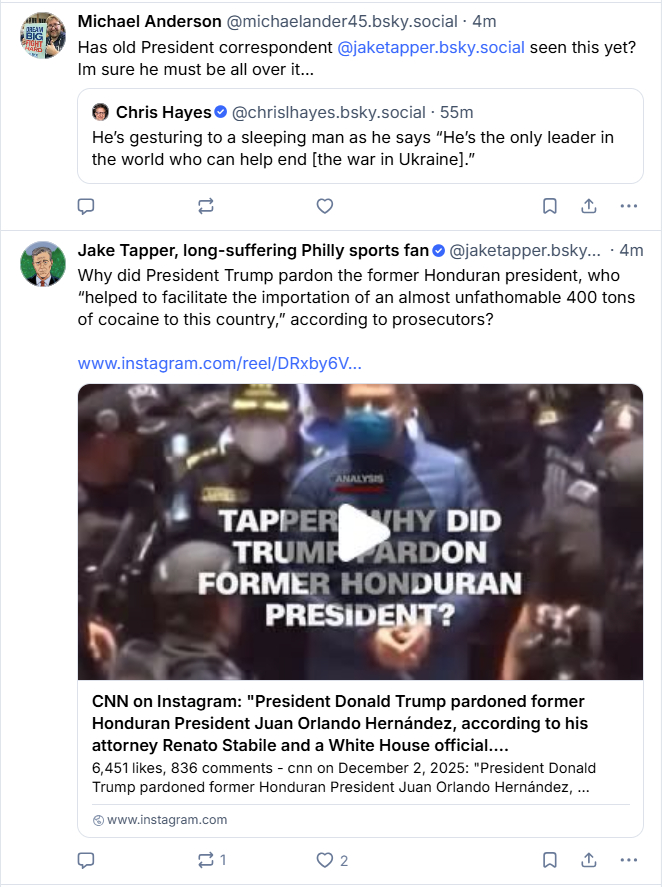The height and width of the screenshot is (887, 667).
Task: Open Michael Anderson's profile avatar
Action: (43, 37)
